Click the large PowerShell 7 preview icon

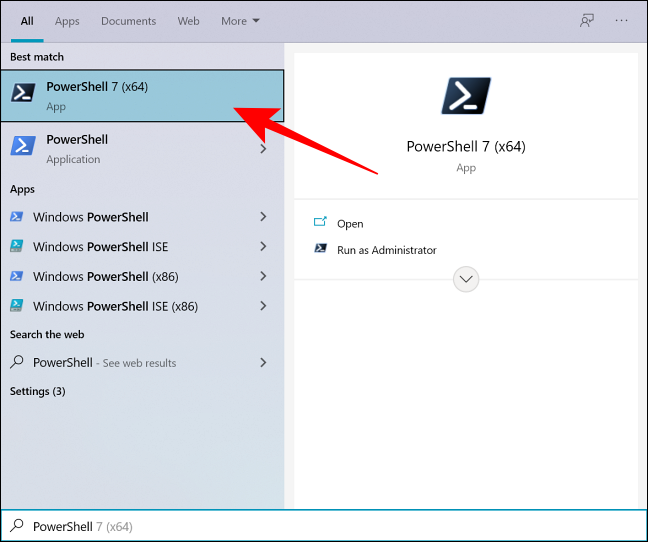465,95
